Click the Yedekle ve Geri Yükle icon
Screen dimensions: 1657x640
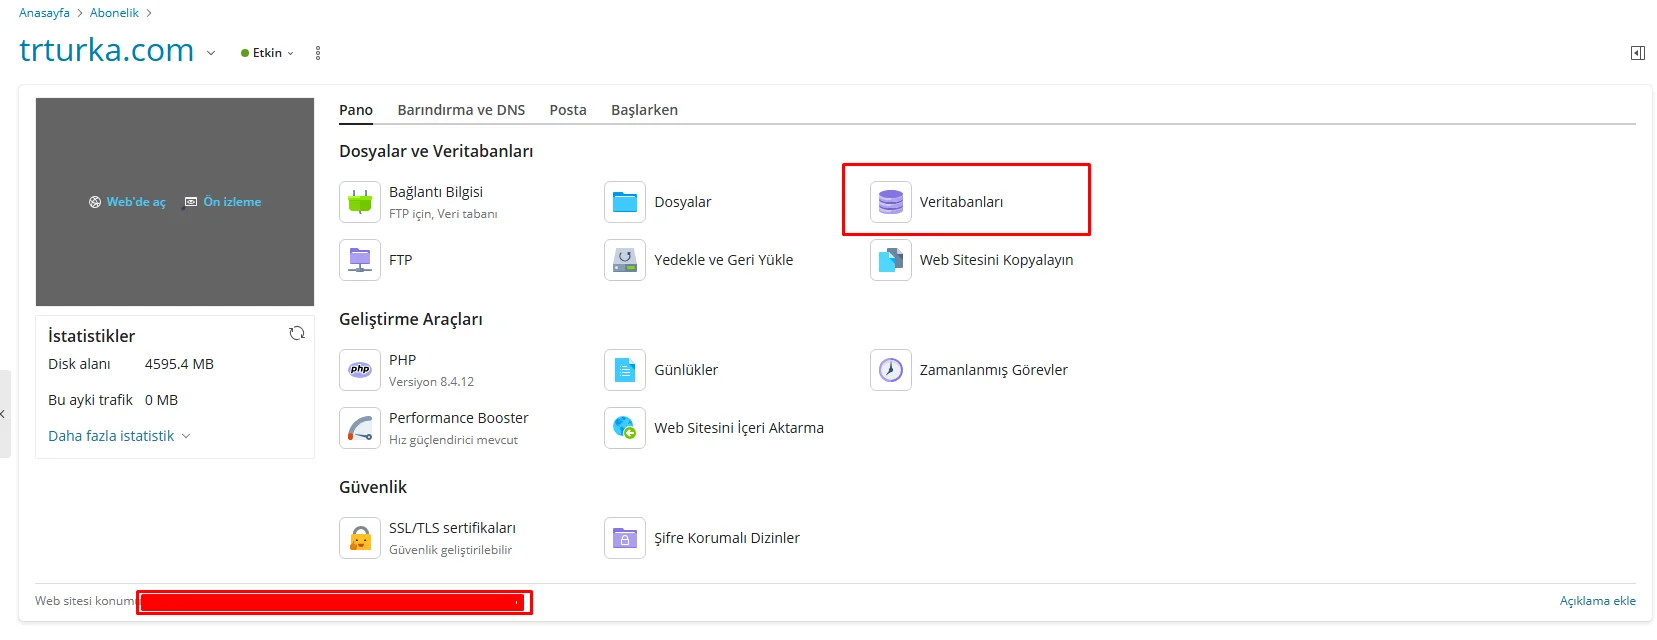point(625,260)
